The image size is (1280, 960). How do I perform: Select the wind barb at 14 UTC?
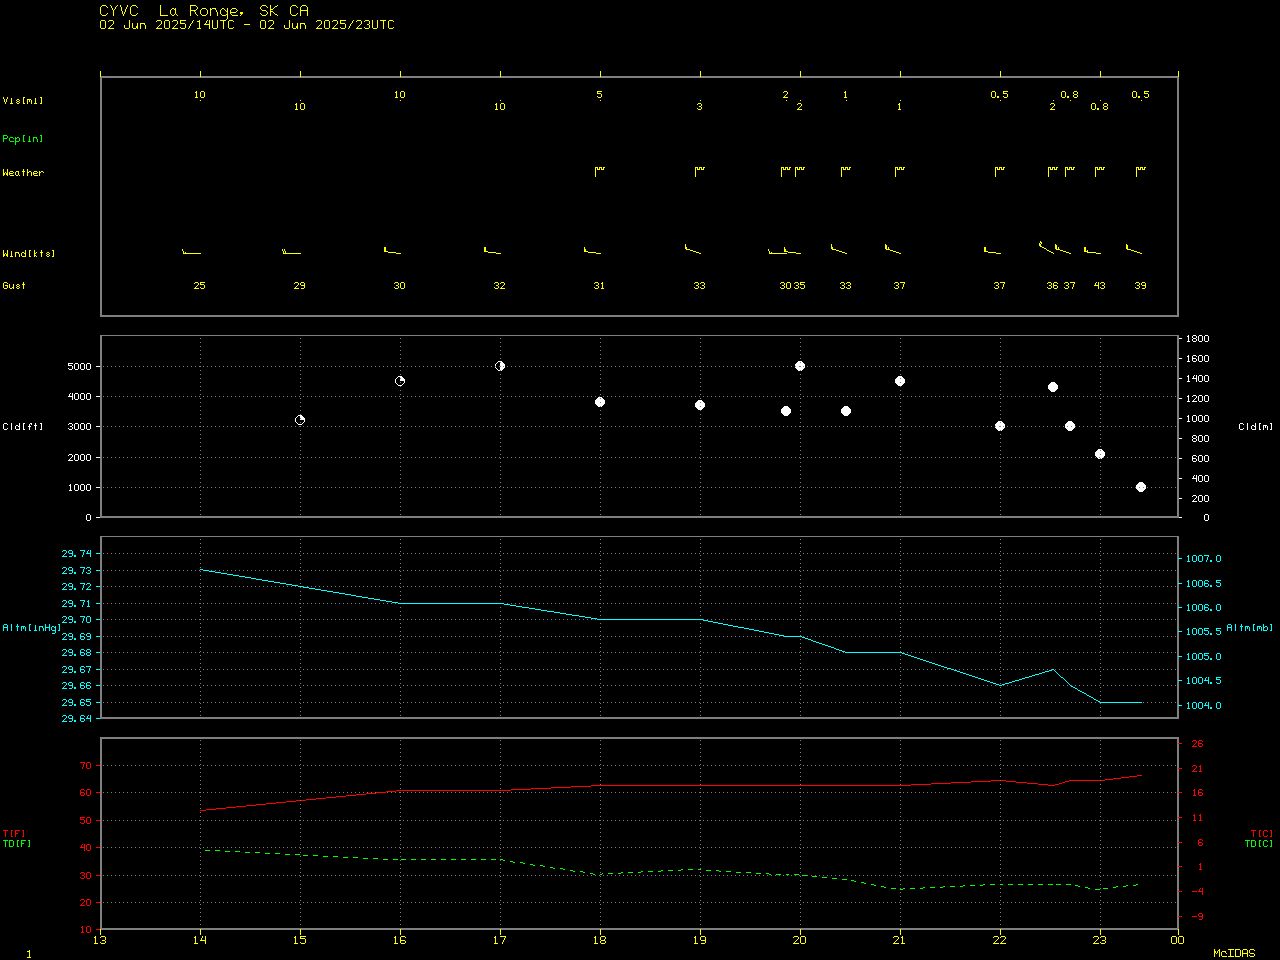[x=192, y=251]
